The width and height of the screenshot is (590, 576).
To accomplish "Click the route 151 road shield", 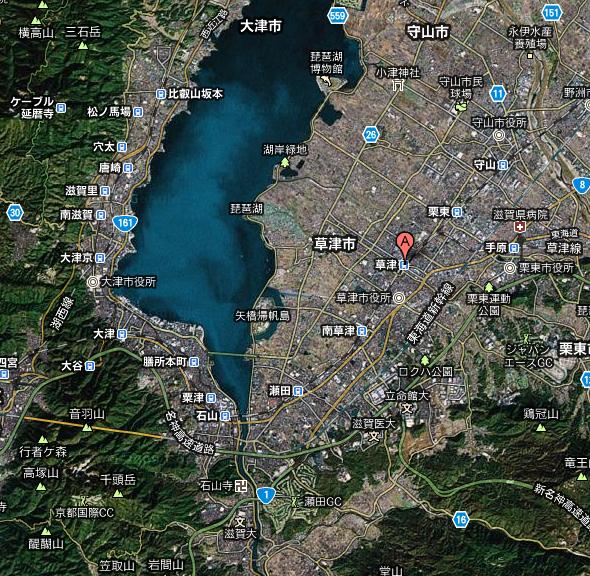I will click(552, 14).
